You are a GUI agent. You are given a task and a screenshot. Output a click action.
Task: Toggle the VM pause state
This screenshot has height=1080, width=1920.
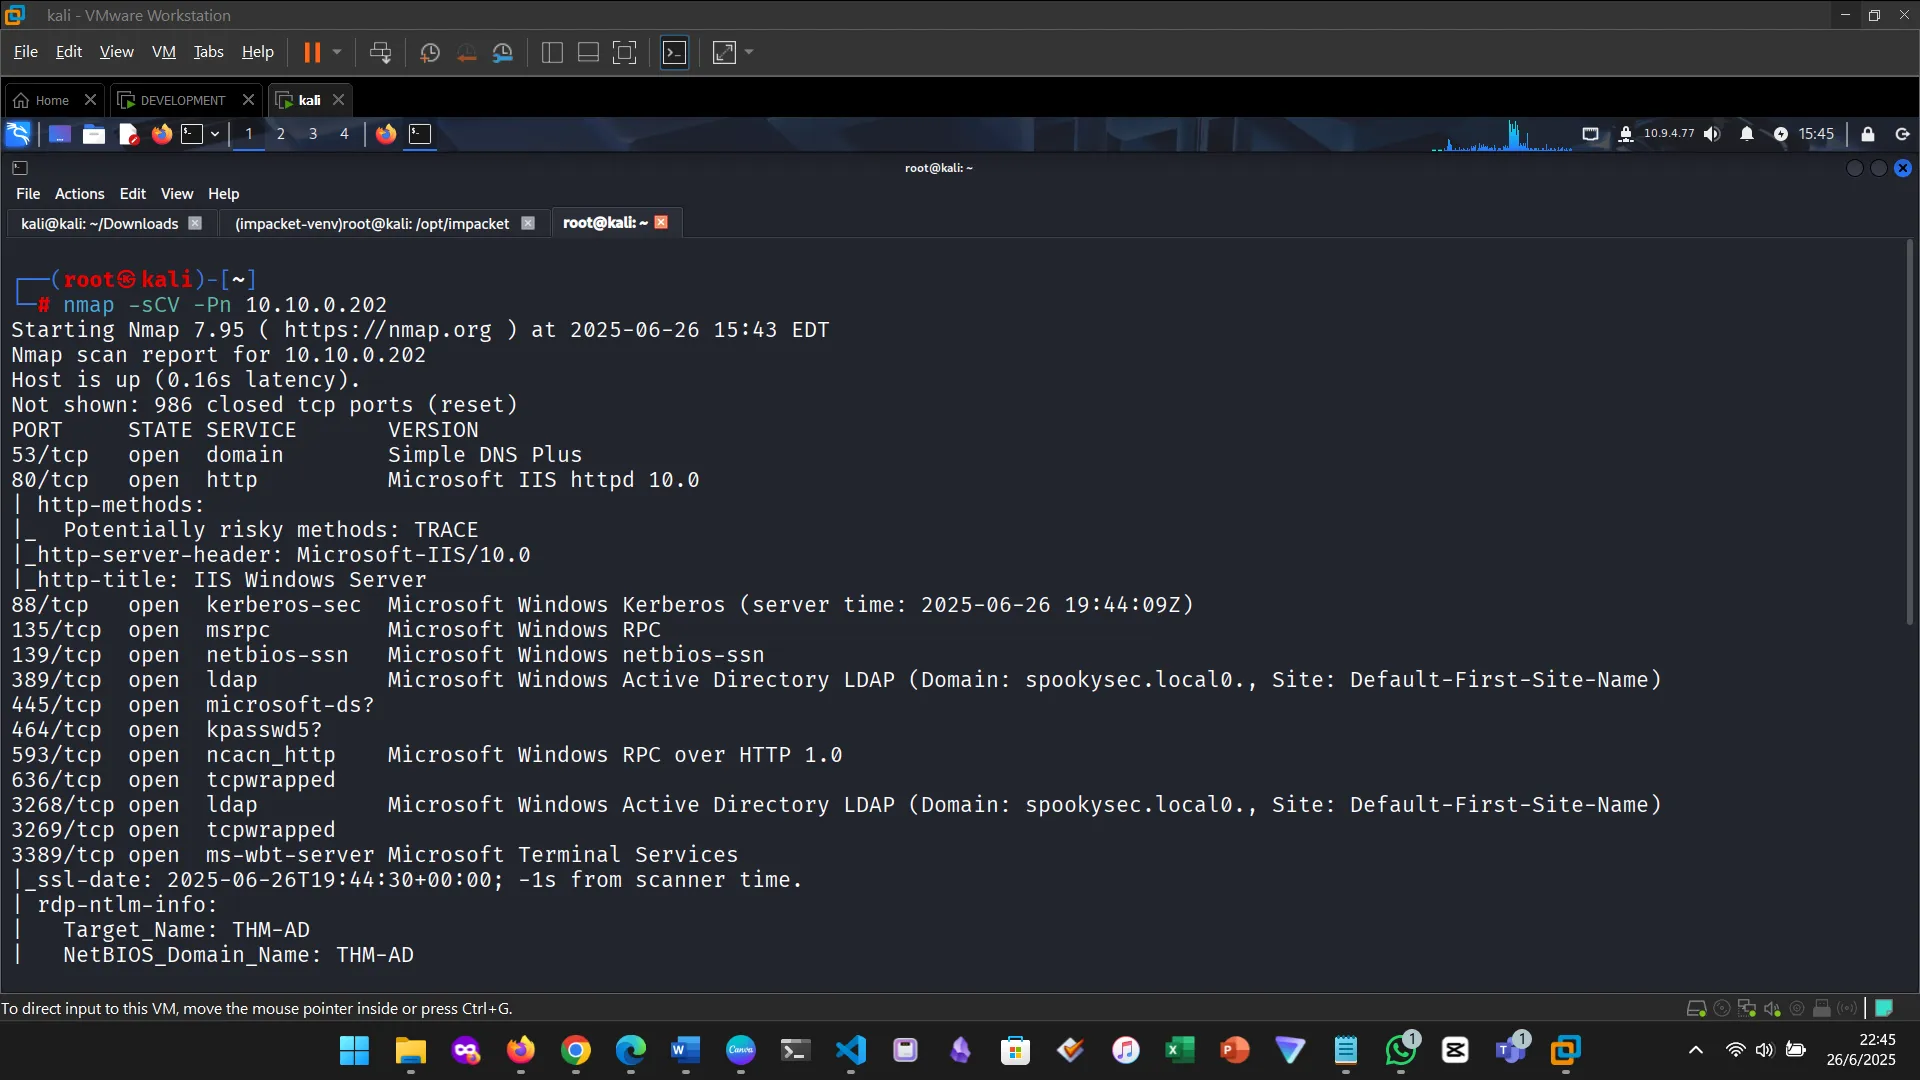[x=313, y=52]
